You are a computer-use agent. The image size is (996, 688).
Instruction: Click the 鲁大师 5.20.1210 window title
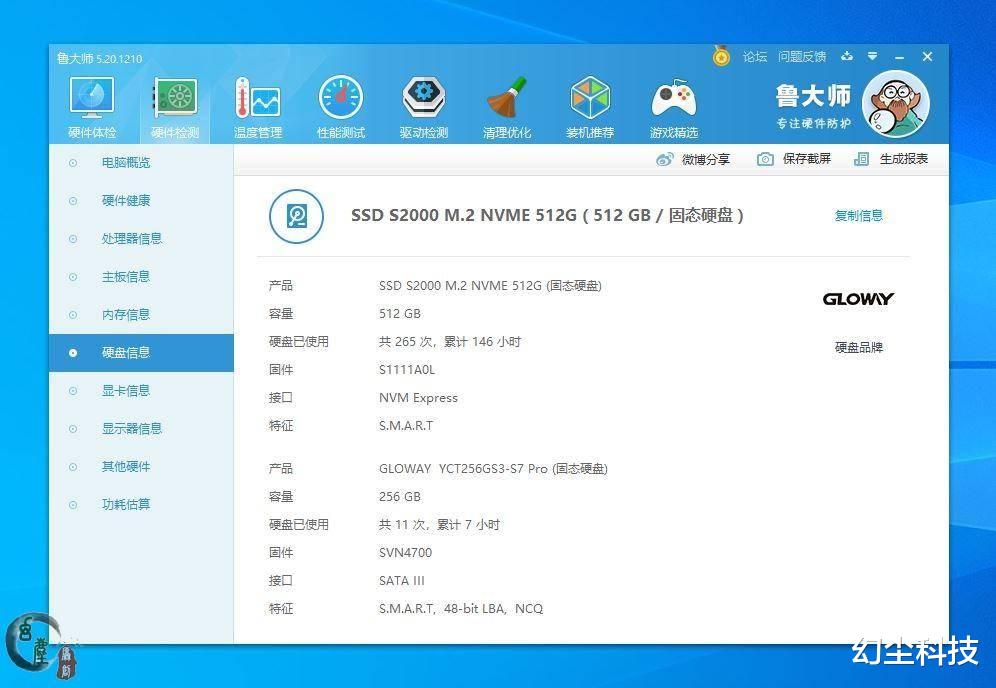click(x=99, y=58)
